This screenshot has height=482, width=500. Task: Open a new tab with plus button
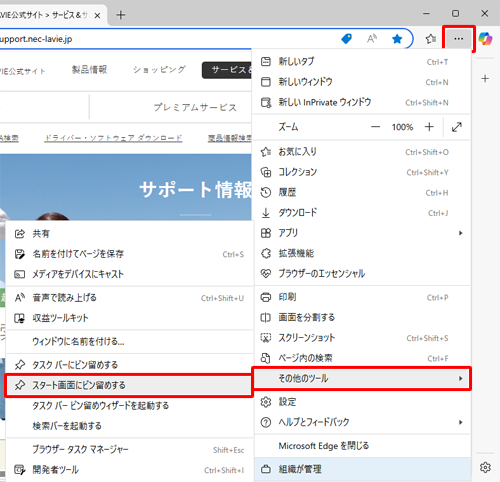pos(121,15)
